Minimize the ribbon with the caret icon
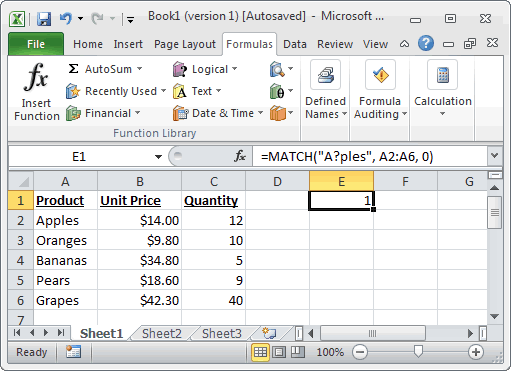This screenshot has height=371, width=511. [404, 44]
